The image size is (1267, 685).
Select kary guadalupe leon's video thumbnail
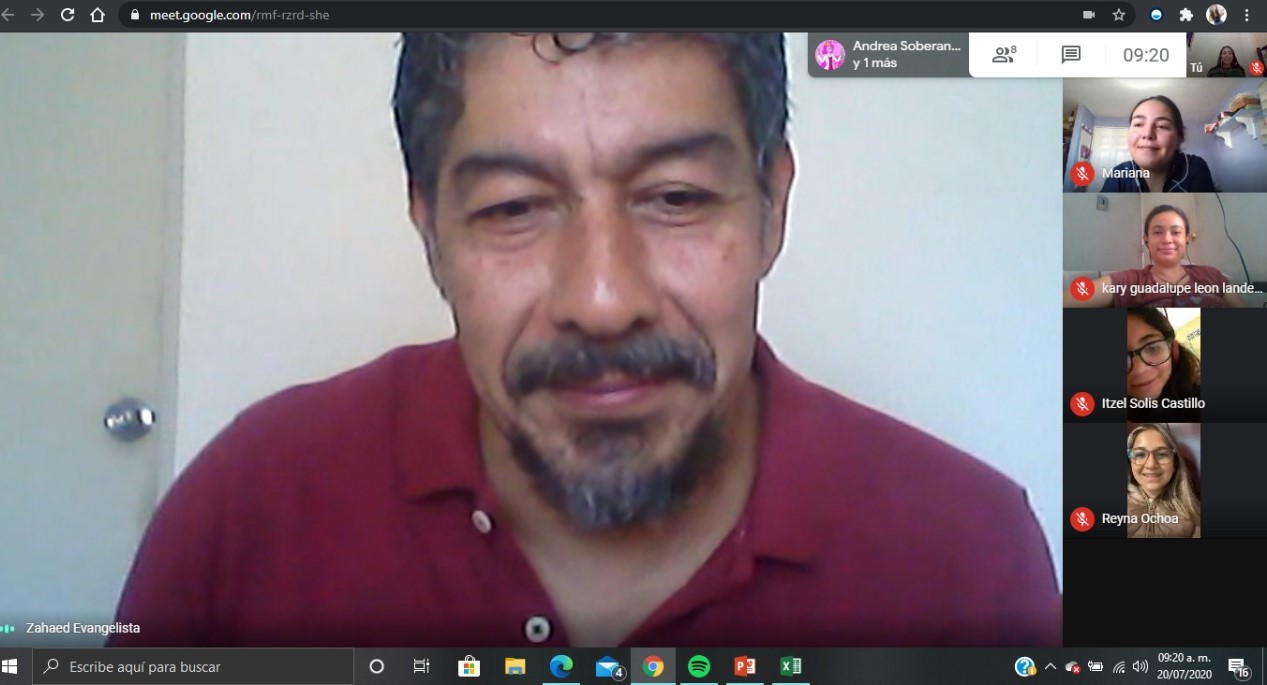1165,250
